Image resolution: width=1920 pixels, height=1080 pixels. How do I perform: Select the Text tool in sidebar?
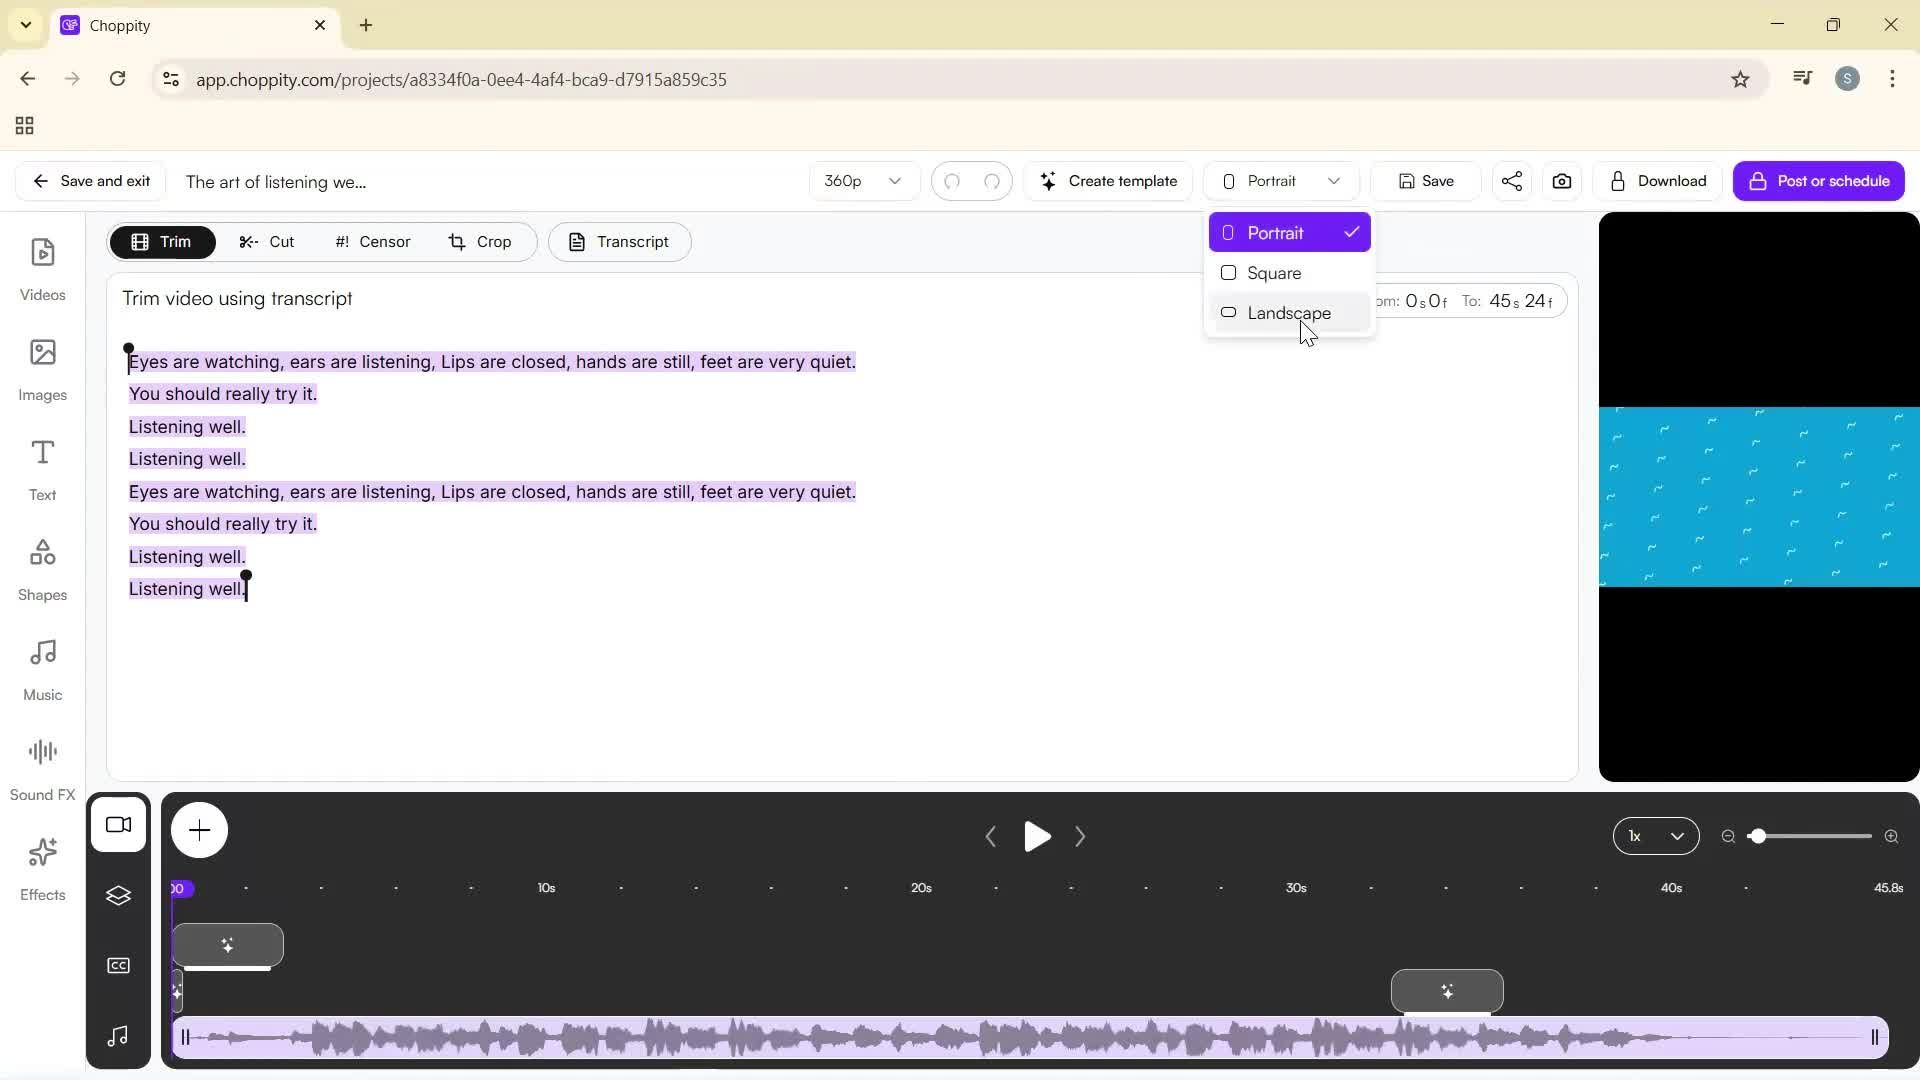tap(42, 468)
